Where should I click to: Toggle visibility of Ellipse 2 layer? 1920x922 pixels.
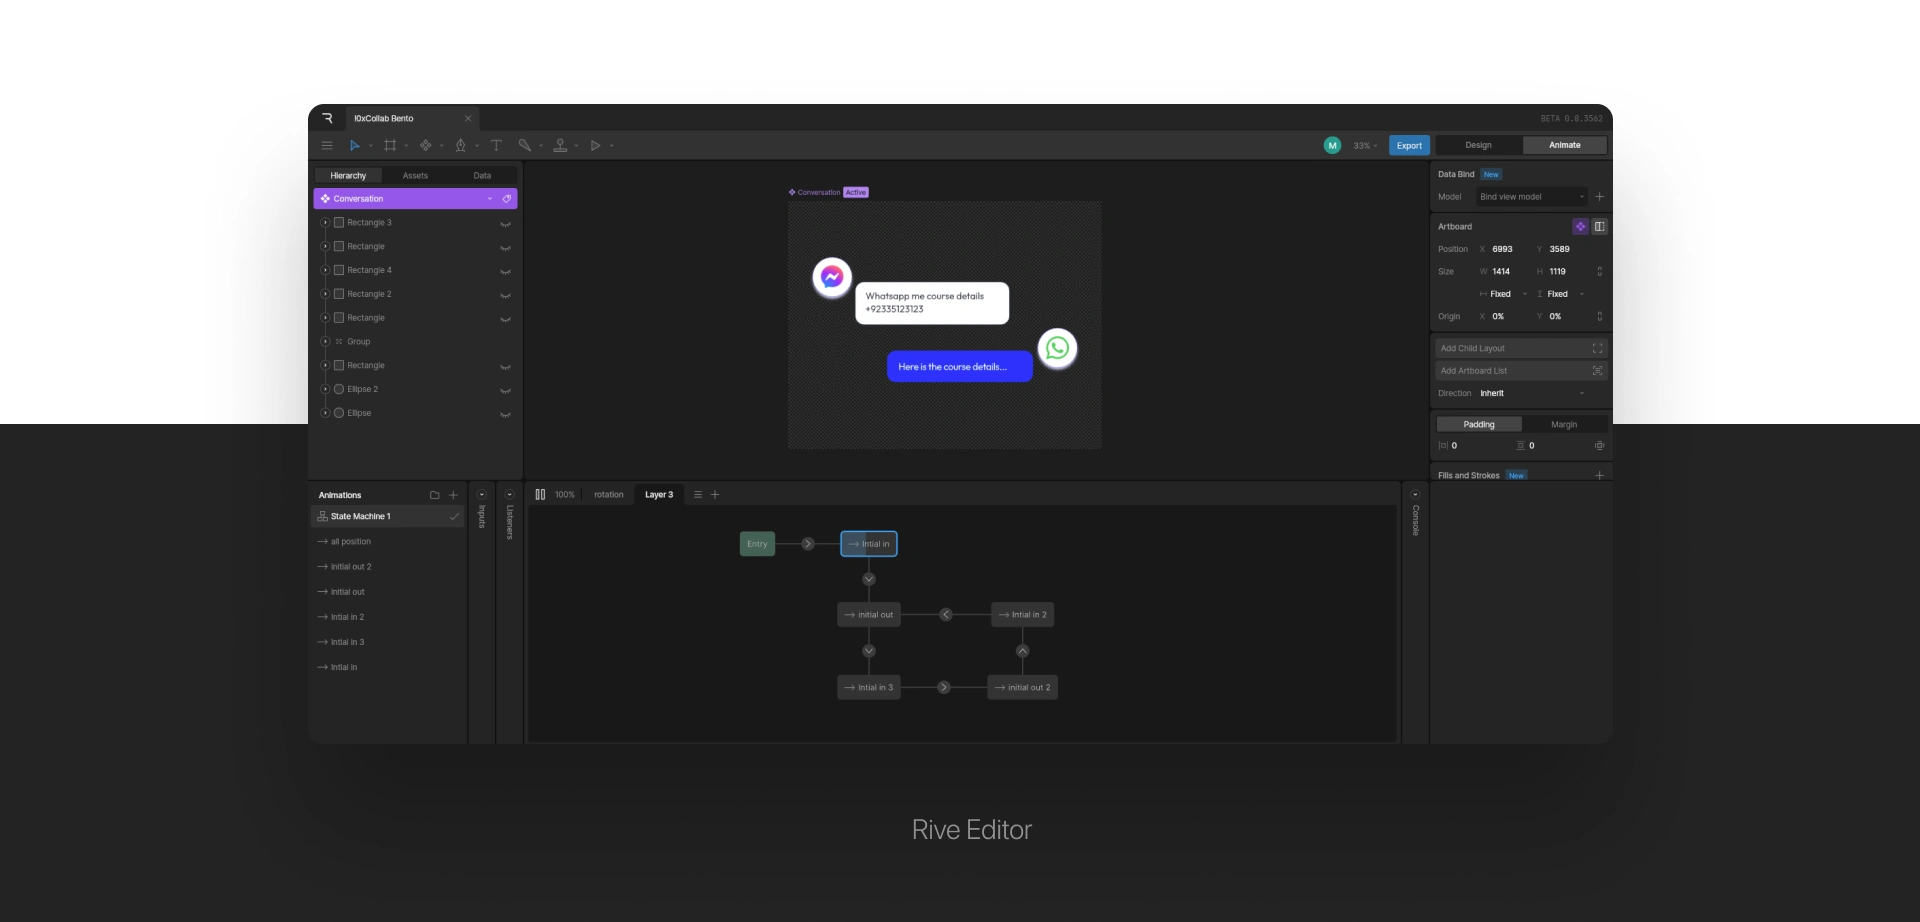click(x=505, y=390)
